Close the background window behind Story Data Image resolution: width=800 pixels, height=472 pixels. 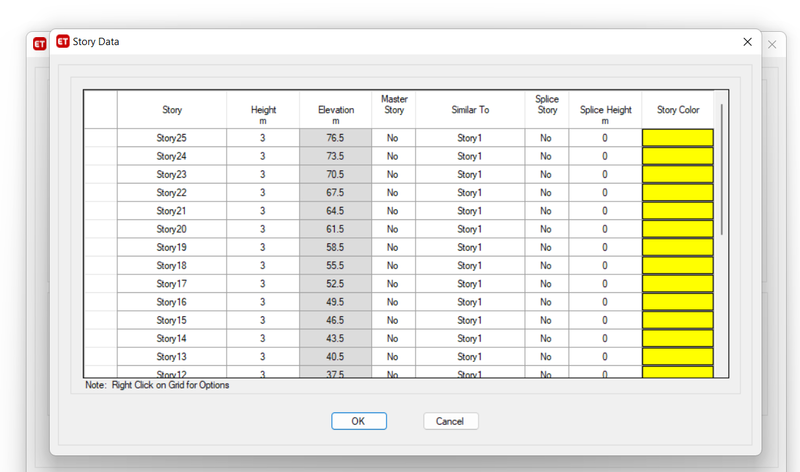tap(772, 44)
